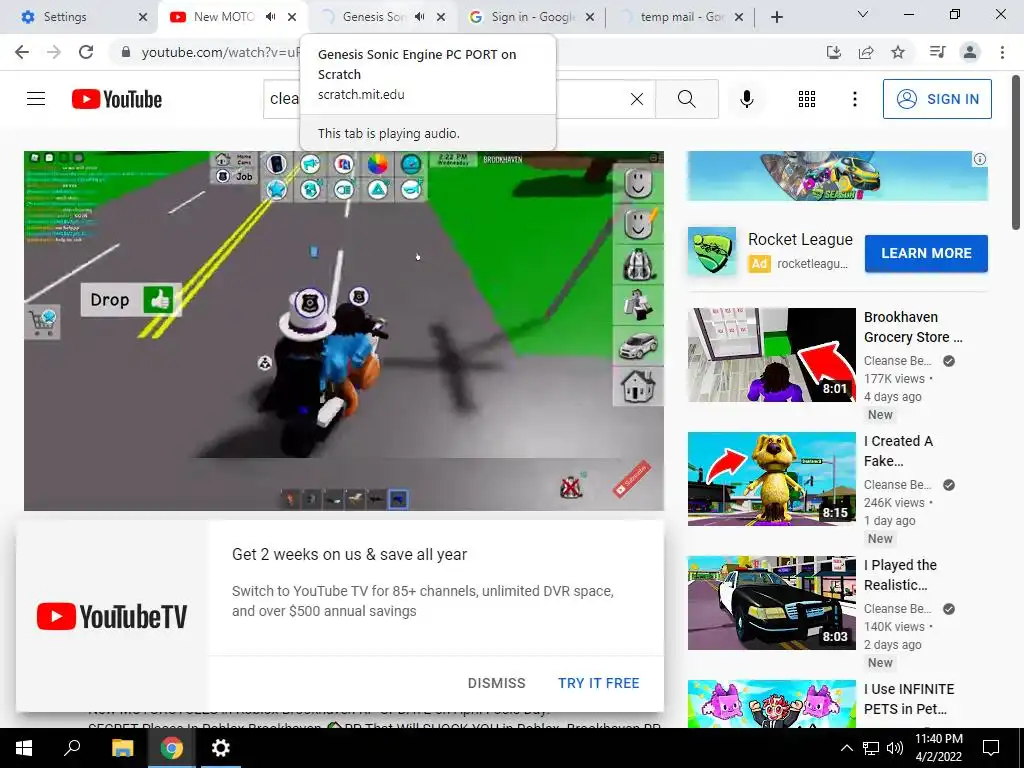Mute audio on the New MOTO tab
Viewport: 1024px width, 768px height.
[270, 17]
